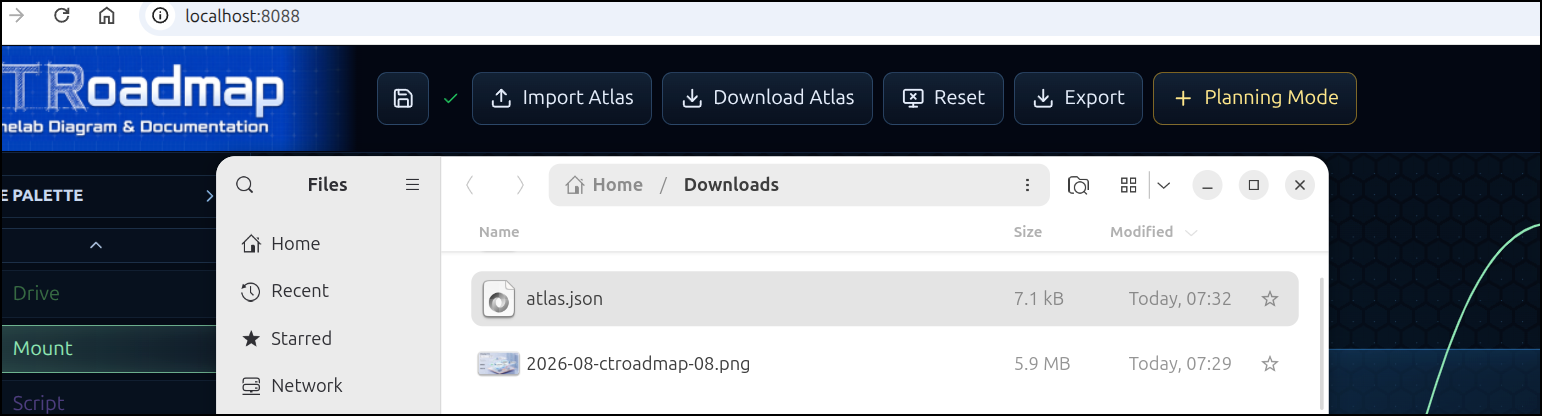Reload the page in browser

pyautogui.click(x=62, y=16)
